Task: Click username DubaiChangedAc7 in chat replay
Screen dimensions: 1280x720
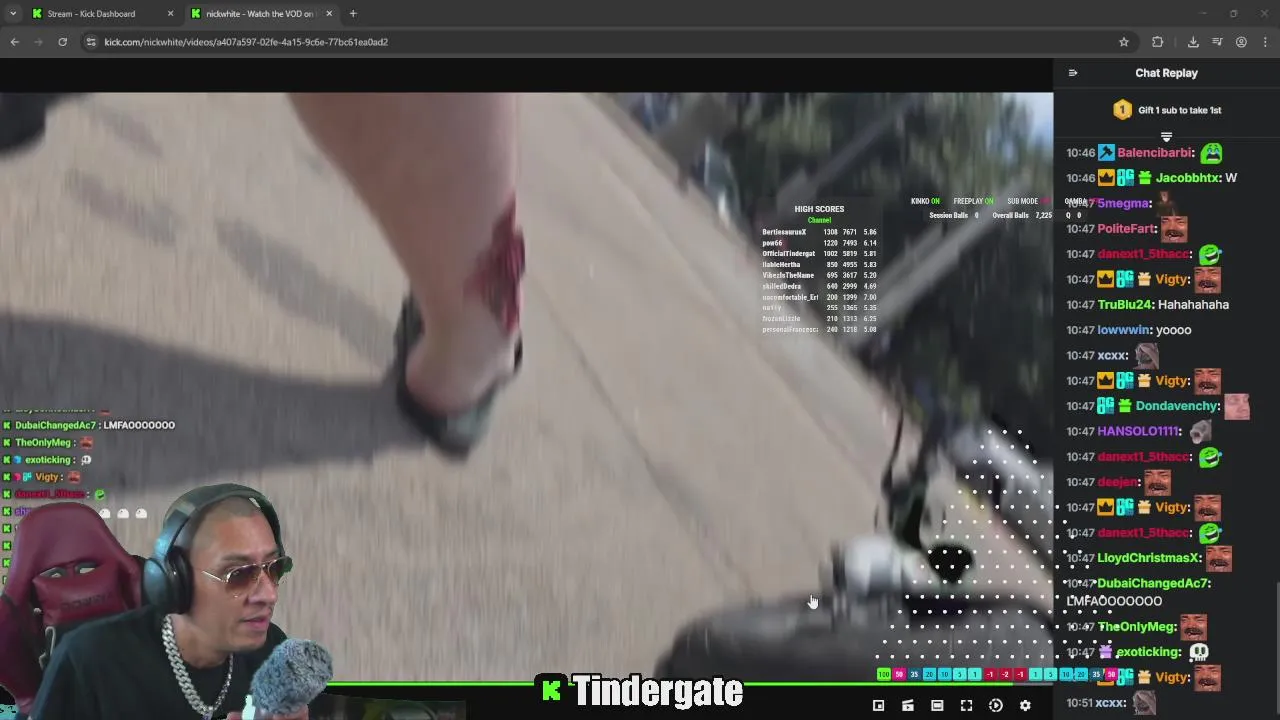Action: [1154, 583]
